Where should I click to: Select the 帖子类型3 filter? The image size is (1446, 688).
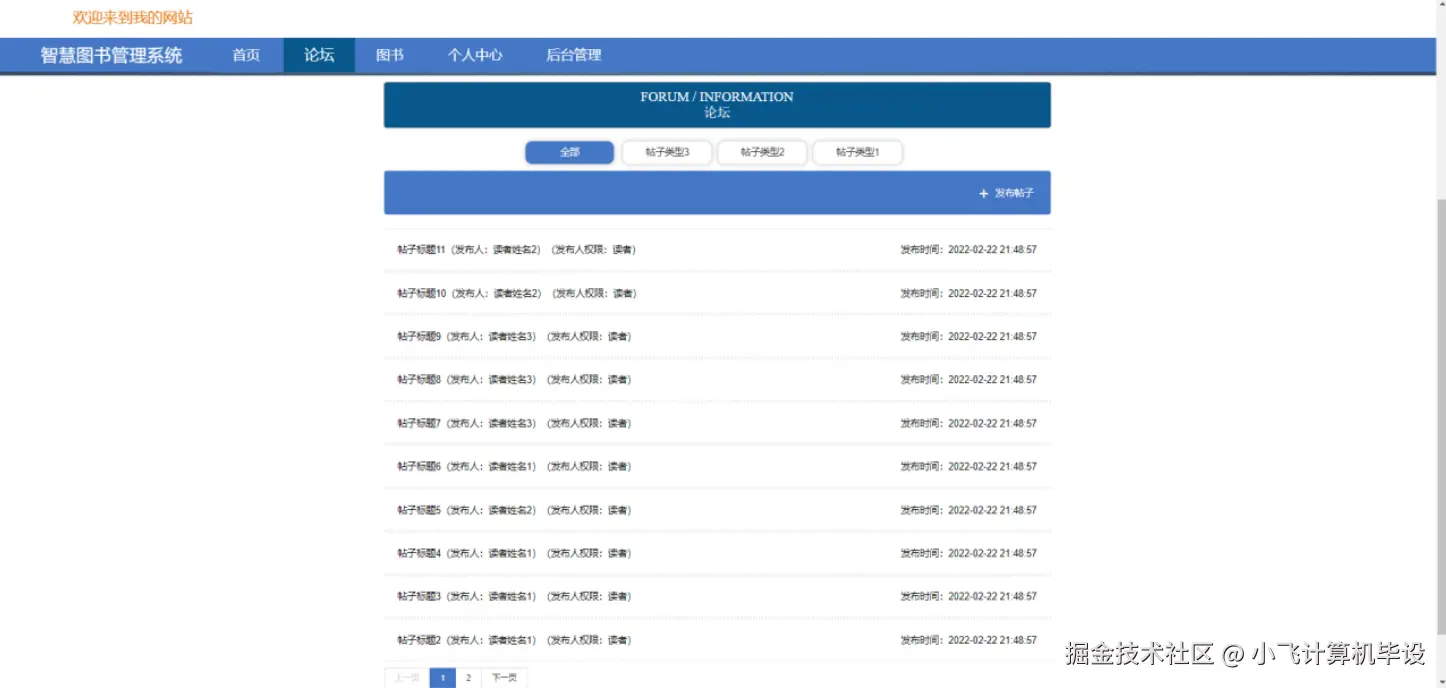[666, 152]
